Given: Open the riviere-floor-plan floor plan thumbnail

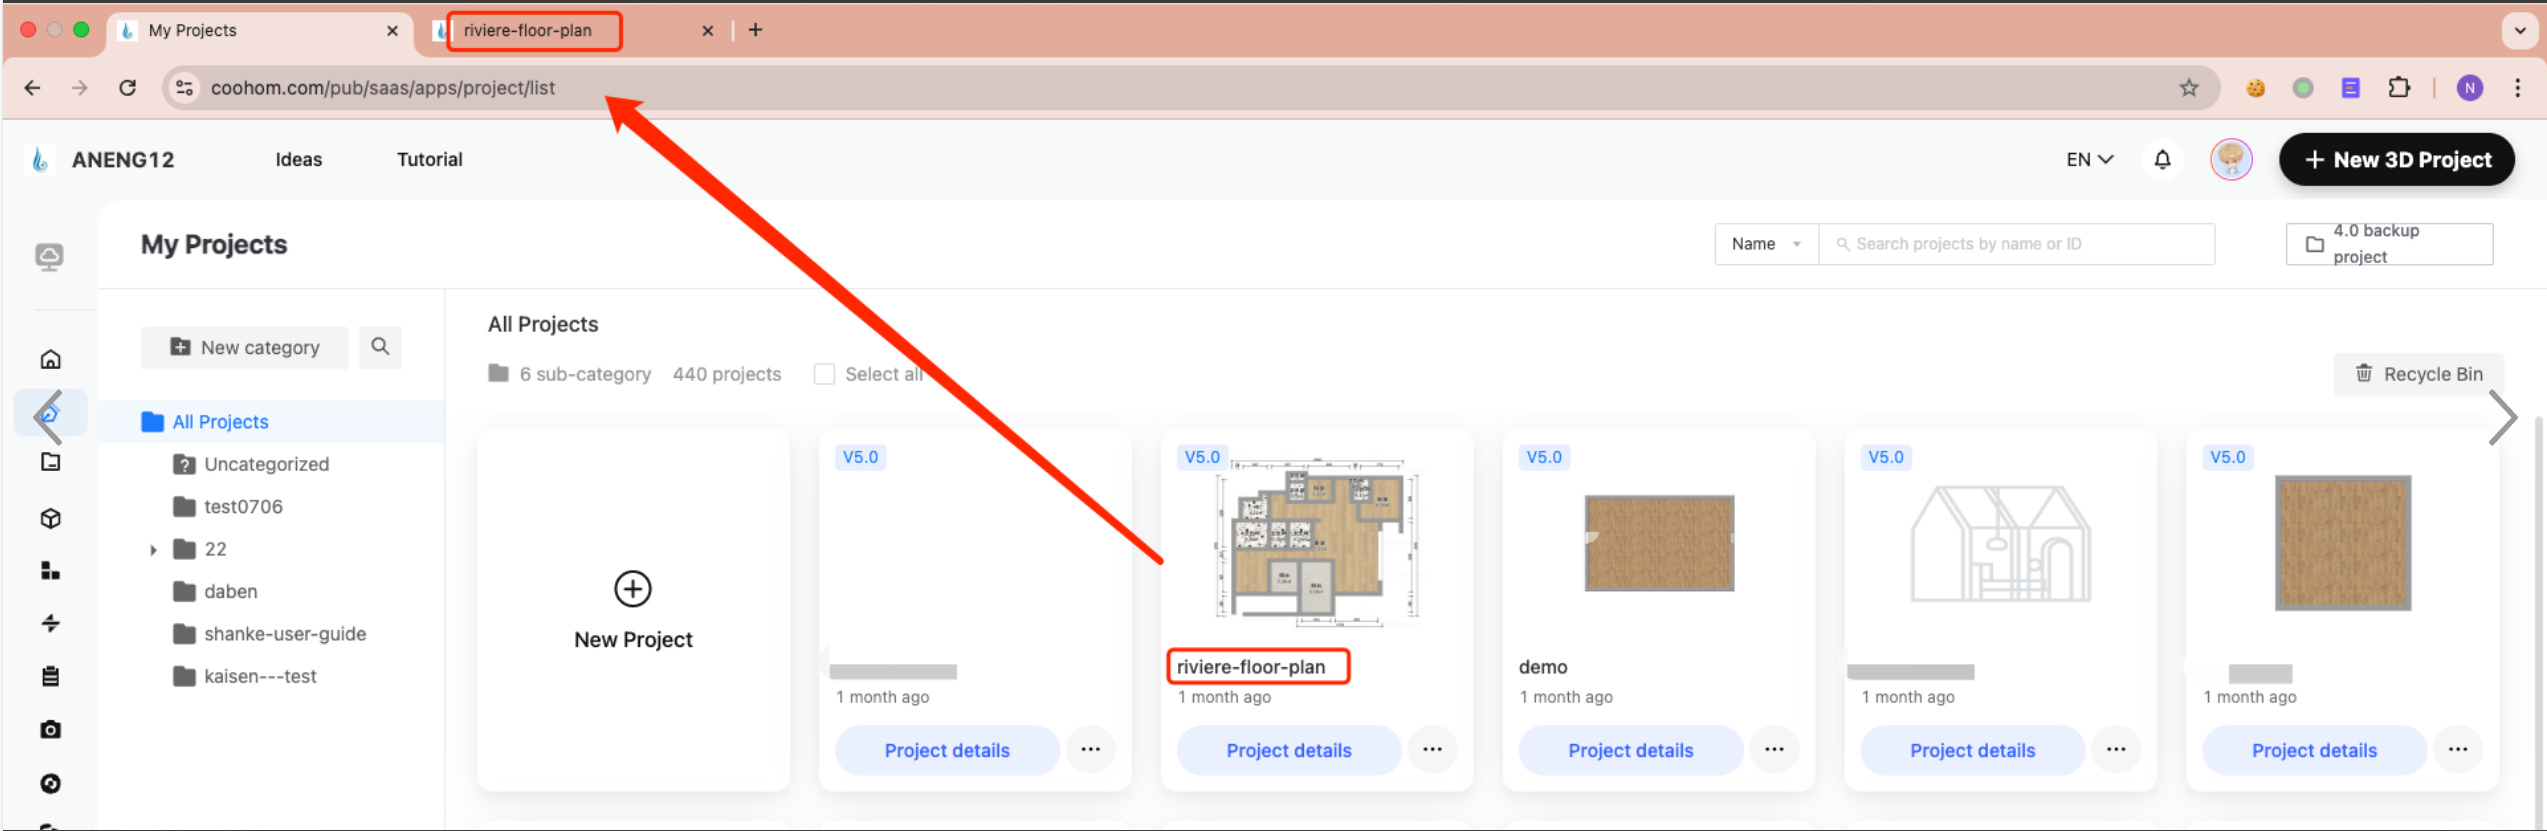Looking at the screenshot, I should [1316, 542].
